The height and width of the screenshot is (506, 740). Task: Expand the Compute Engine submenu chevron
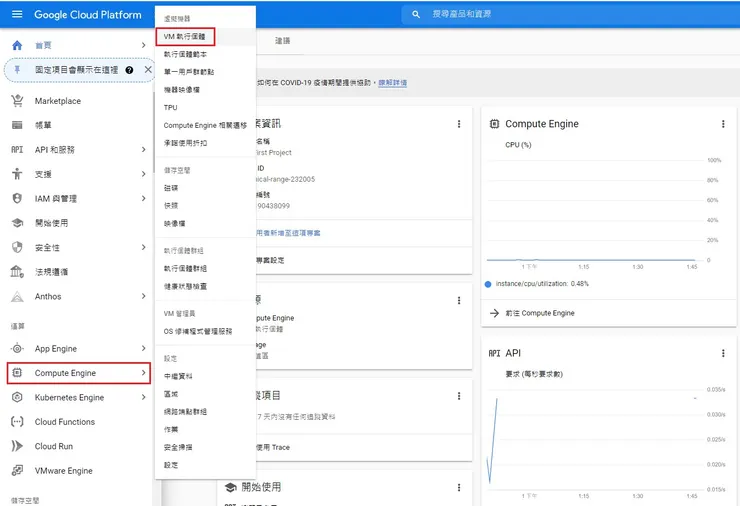143,373
